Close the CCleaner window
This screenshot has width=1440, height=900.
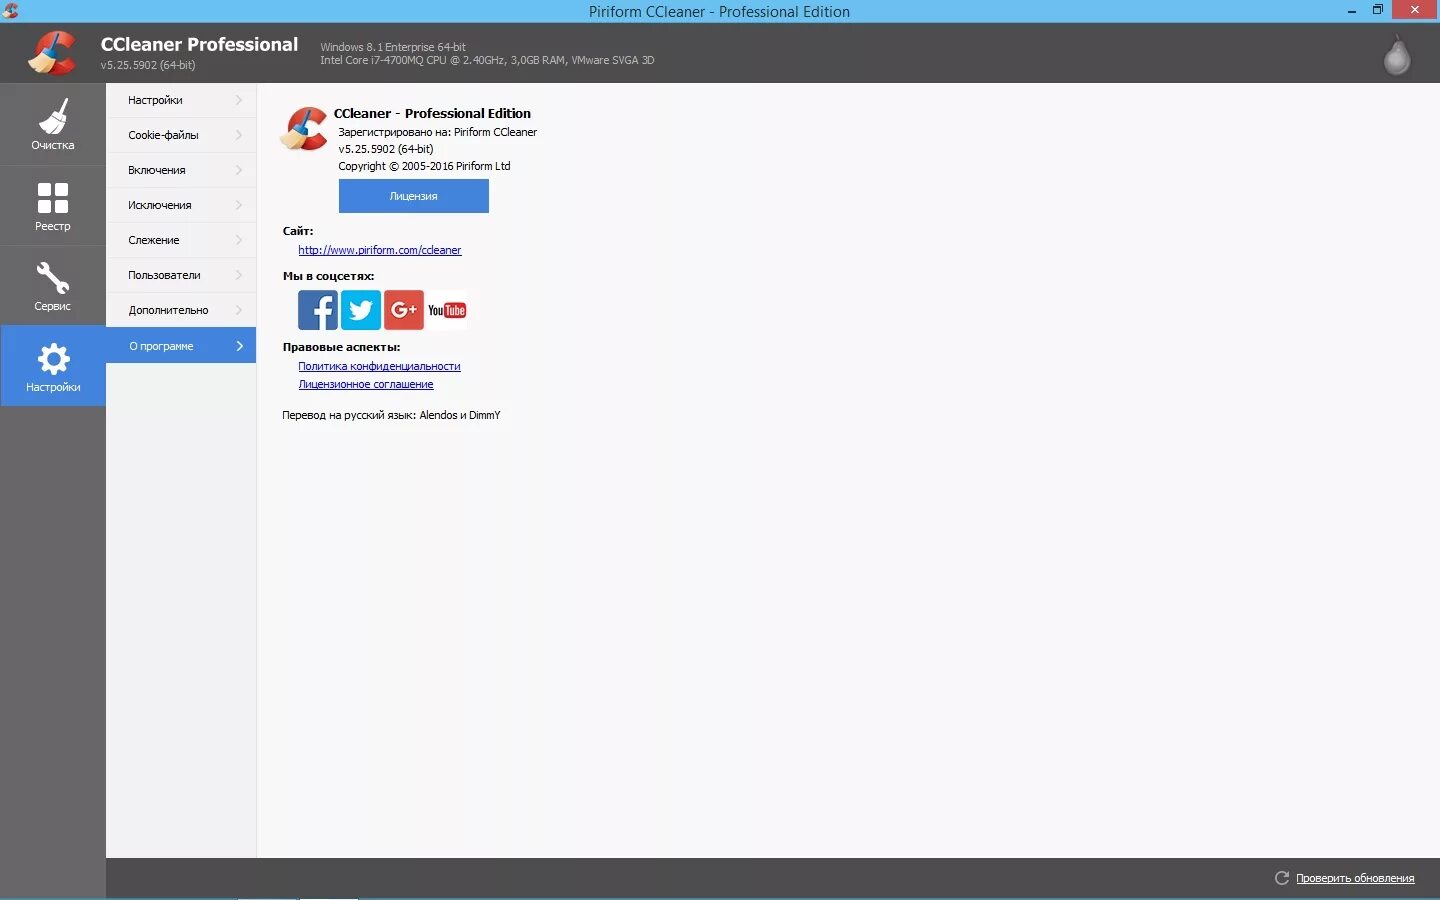tap(1414, 10)
